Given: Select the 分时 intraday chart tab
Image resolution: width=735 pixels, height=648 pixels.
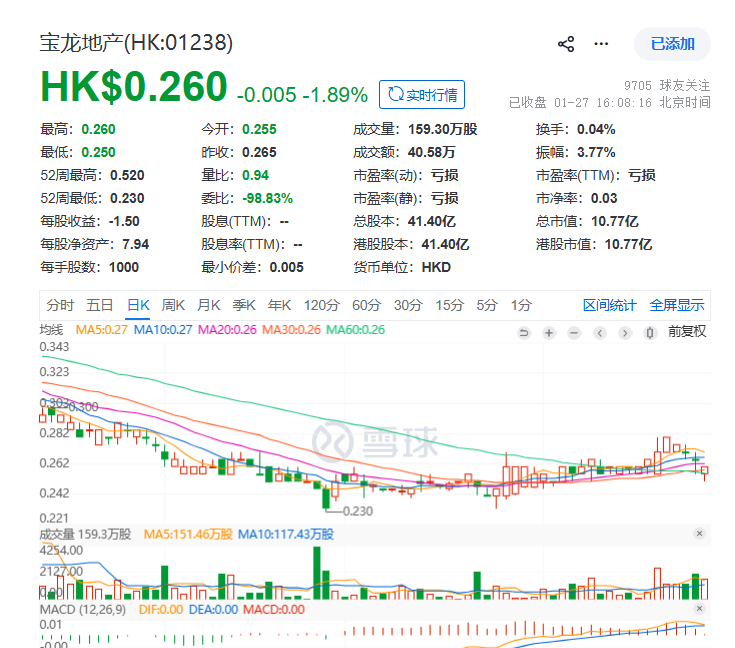Looking at the screenshot, I should 60,305.
